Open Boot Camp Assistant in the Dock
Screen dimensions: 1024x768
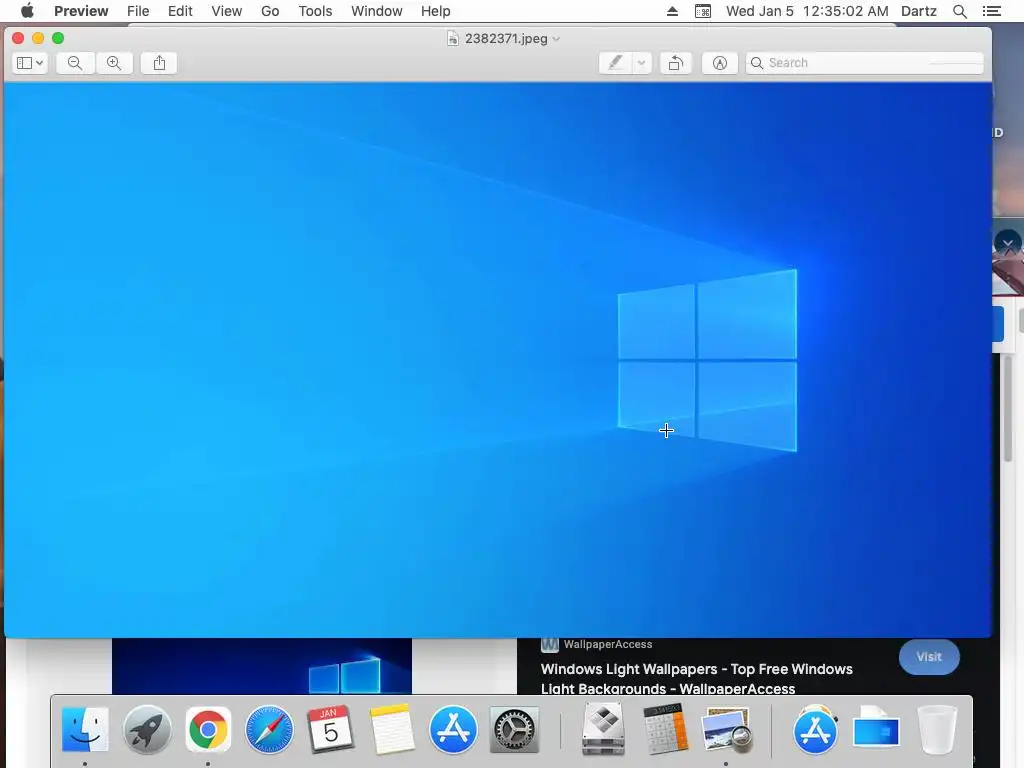coord(603,728)
